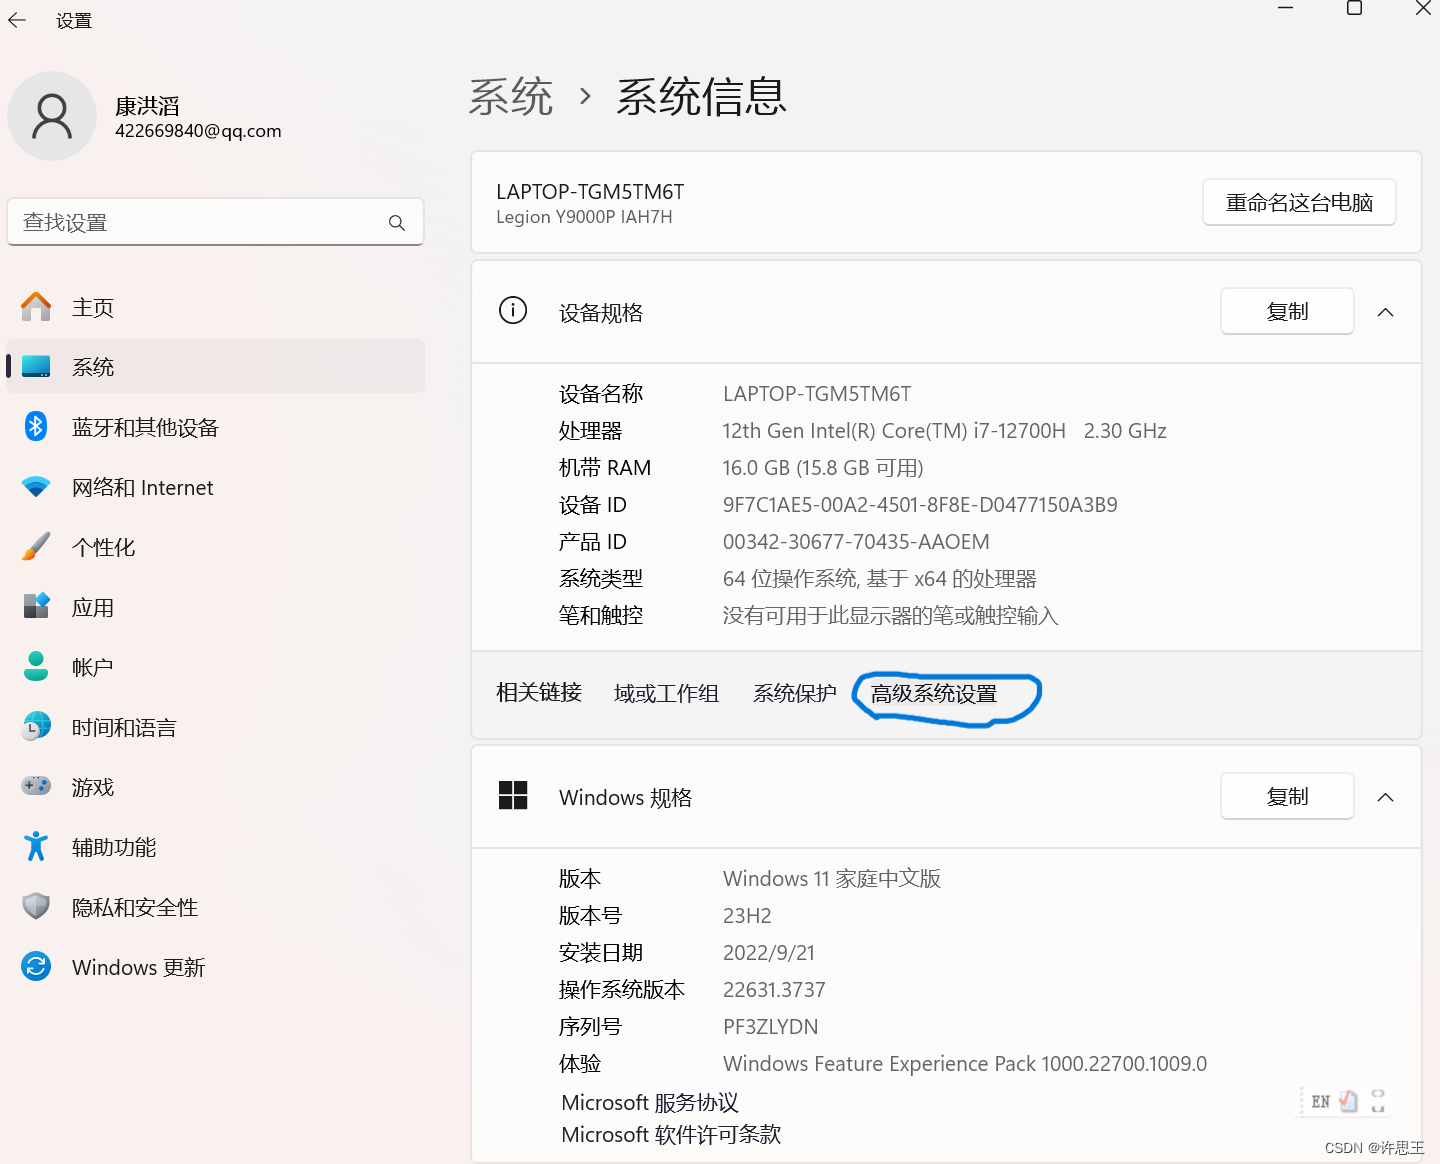Screen dimensions: 1440x1164
Task: Click the Windows logo icon by Windows 规格
Action: point(513,796)
